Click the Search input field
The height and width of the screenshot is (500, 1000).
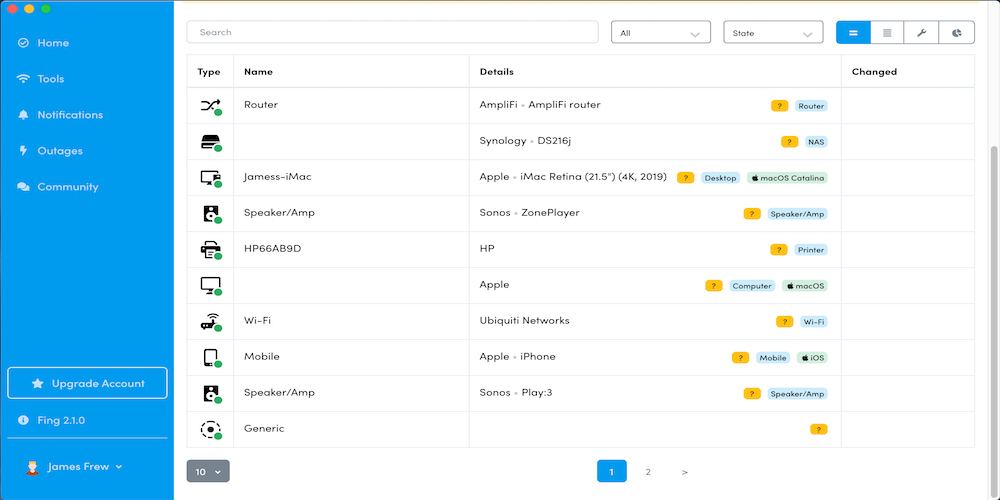click(392, 33)
